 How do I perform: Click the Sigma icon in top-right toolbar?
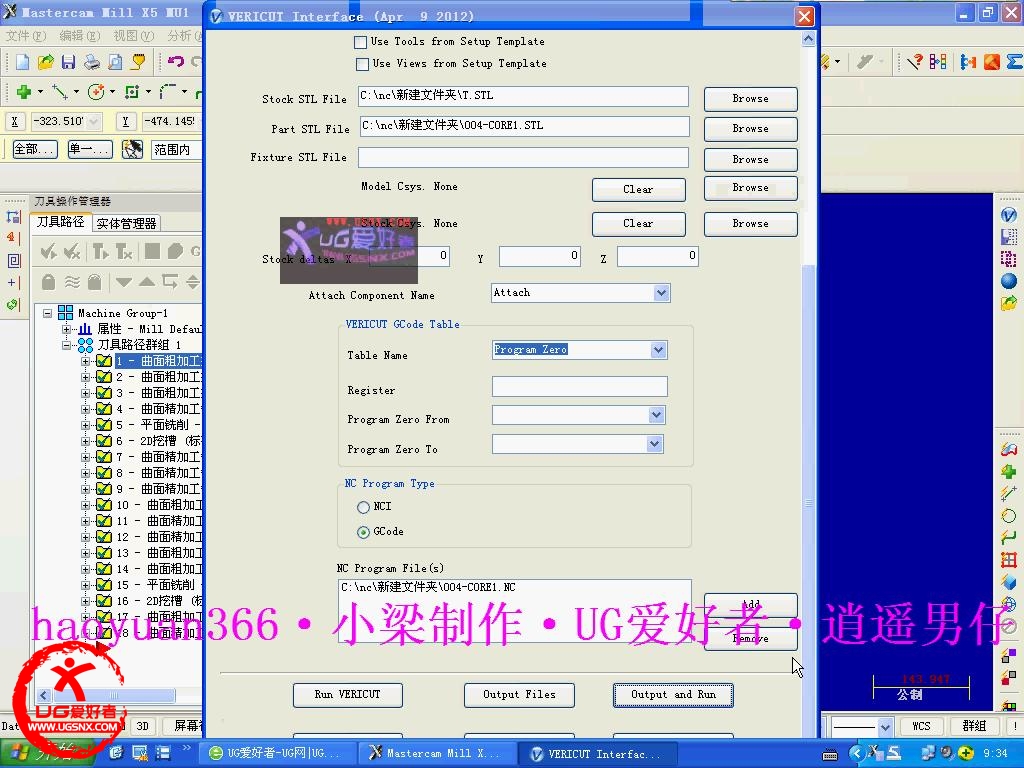tap(1014, 62)
